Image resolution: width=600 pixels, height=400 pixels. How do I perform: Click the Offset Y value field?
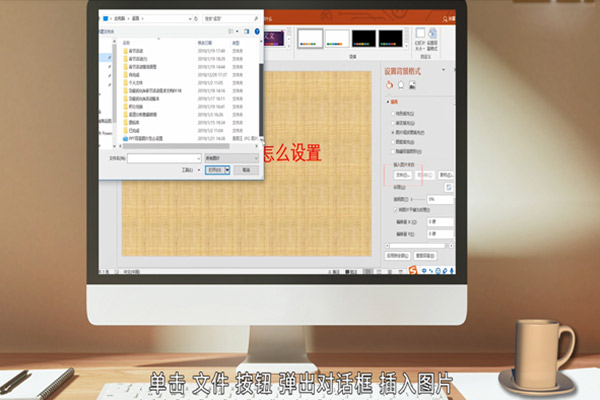(x=440, y=234)
